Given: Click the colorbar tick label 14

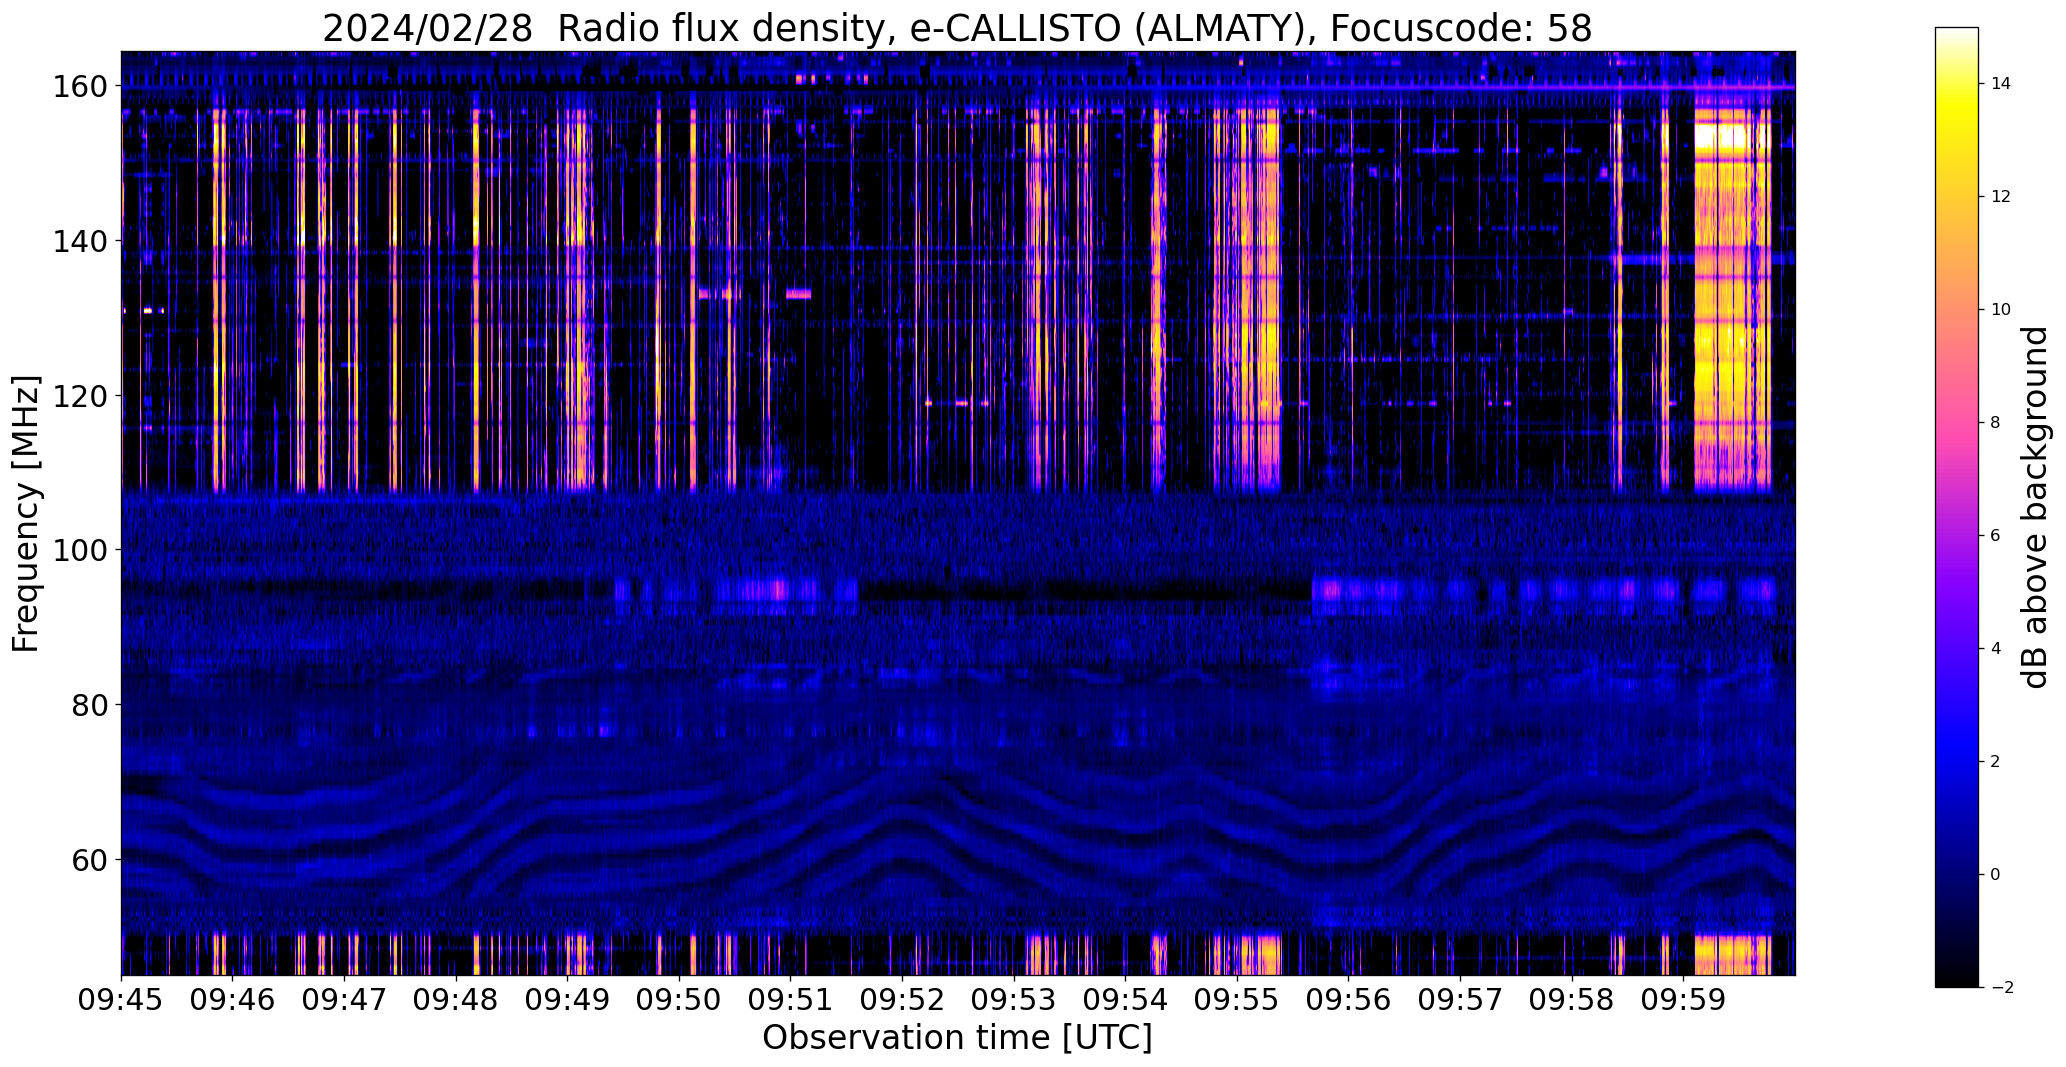Looking at the screenshot, I should tap(2001, 84).
